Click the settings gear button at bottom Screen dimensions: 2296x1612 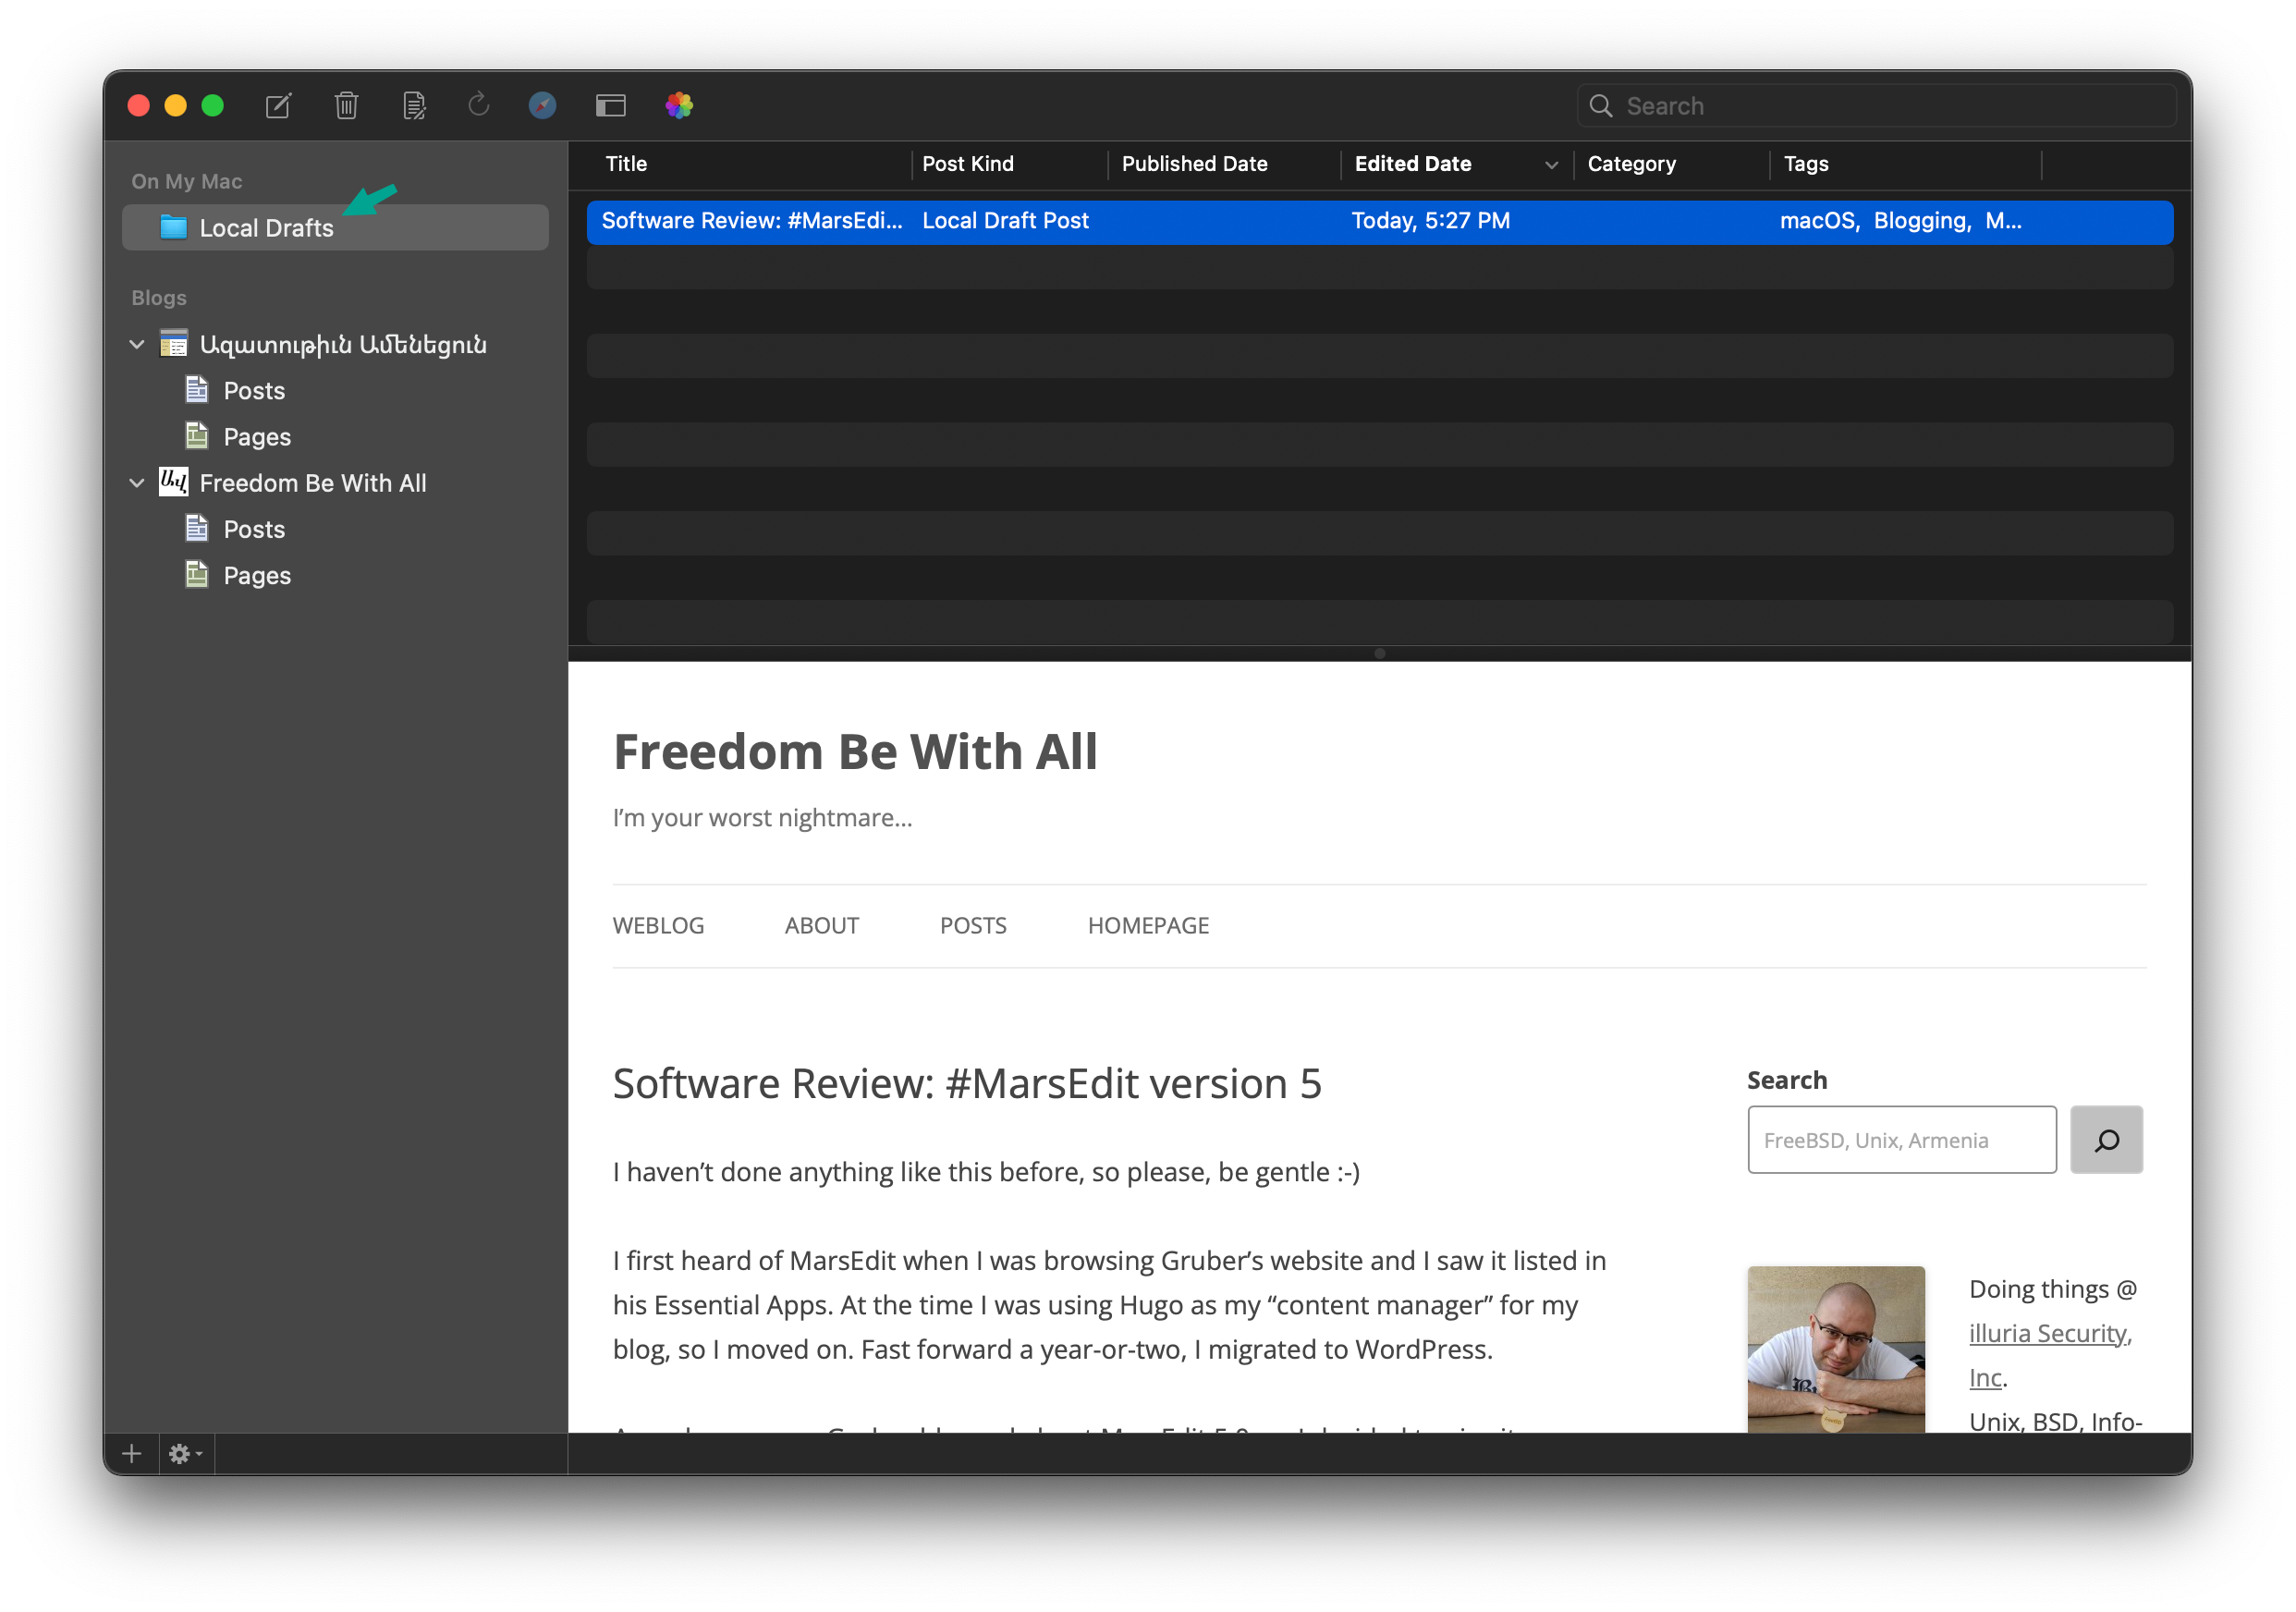(185, 1453)
